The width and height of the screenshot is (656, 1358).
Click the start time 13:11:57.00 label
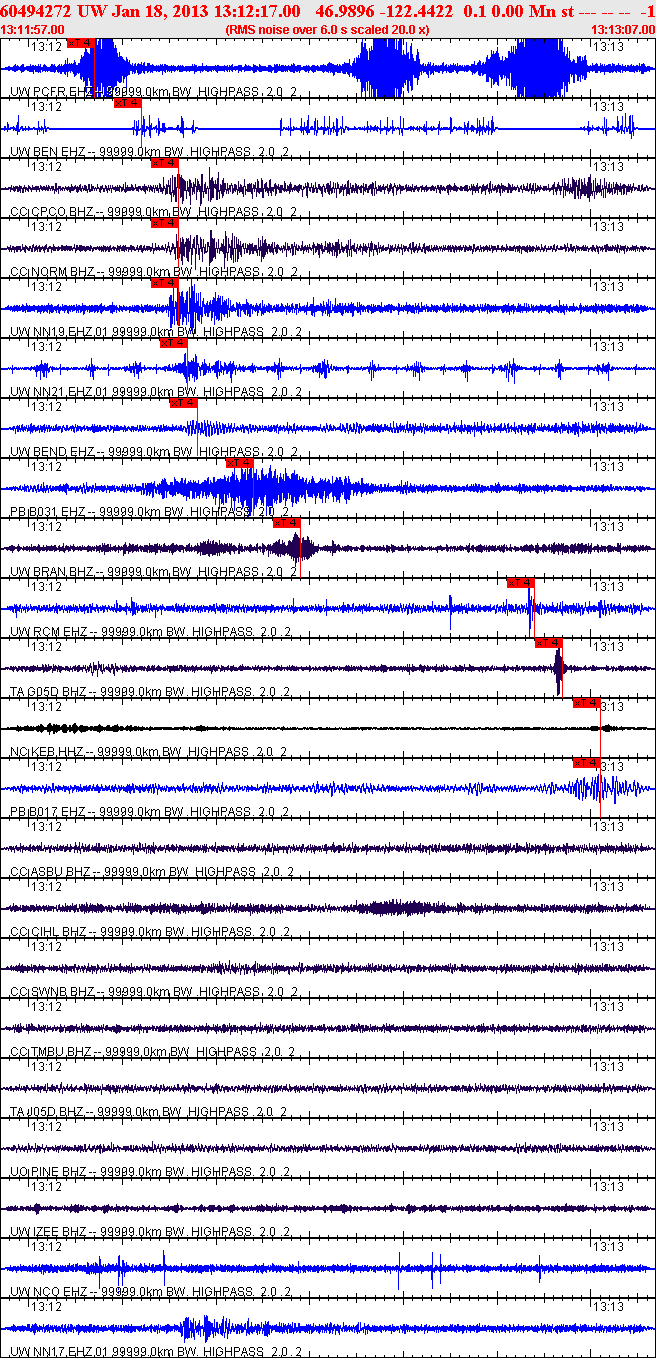pos(32,30)
